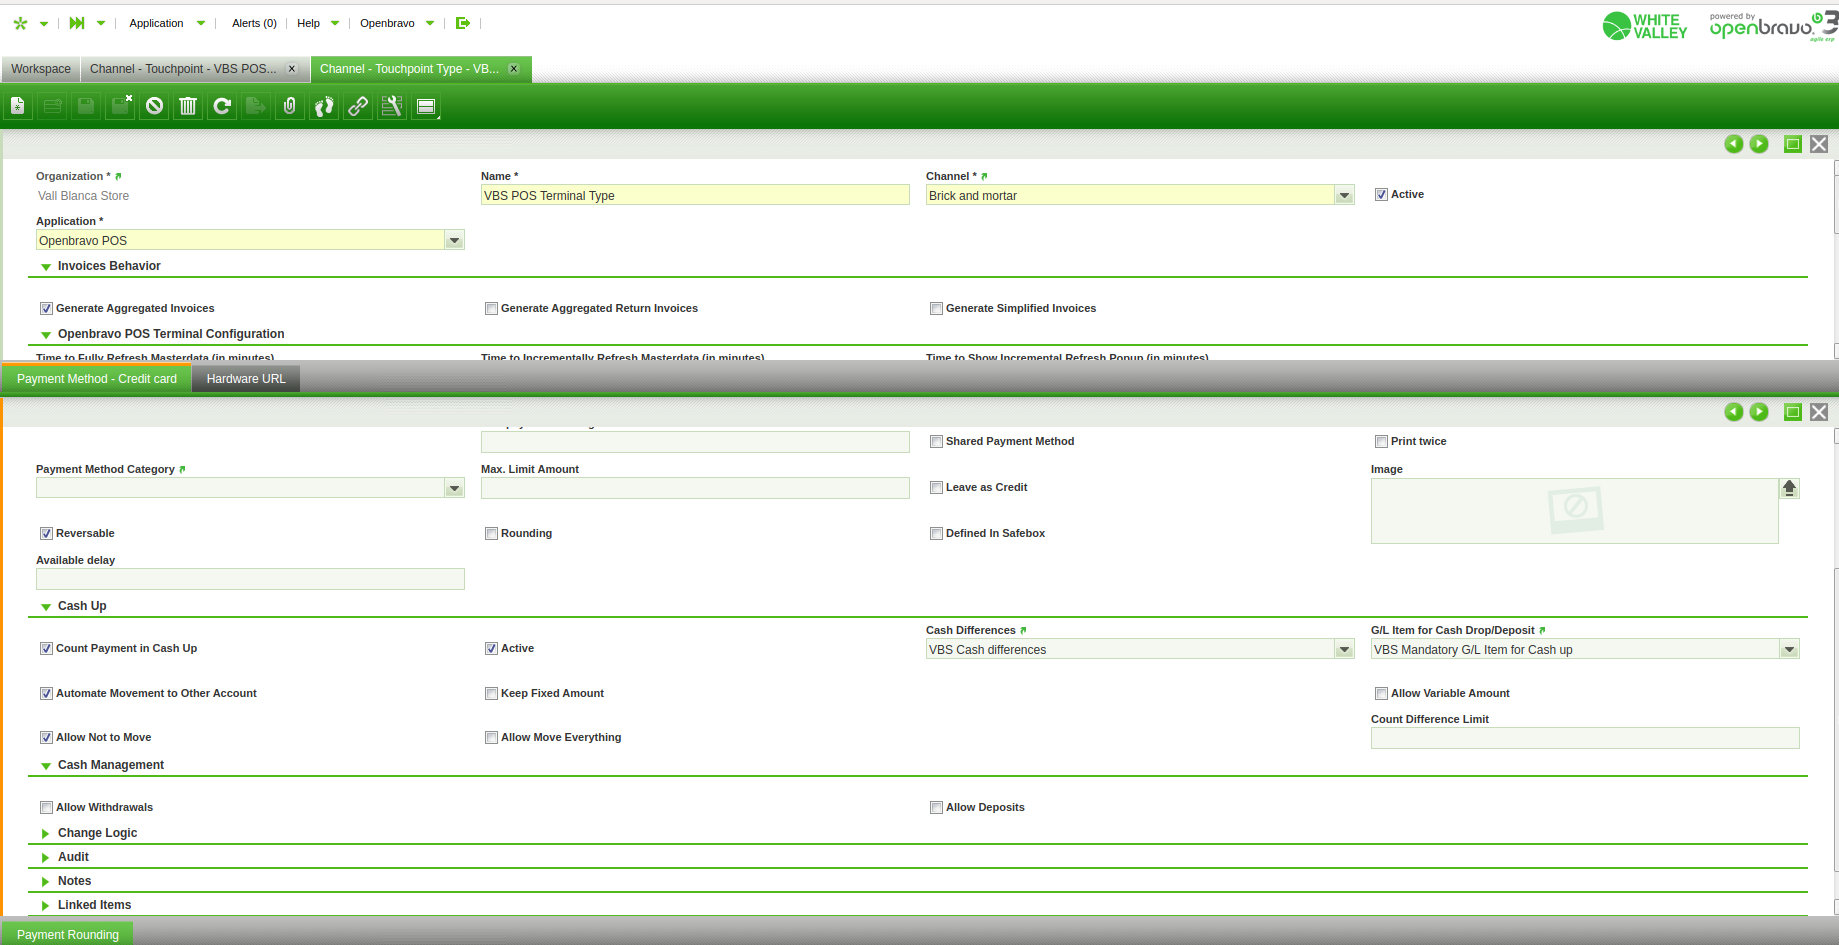Open attachments with the paperclip icon

pos(290,106)
